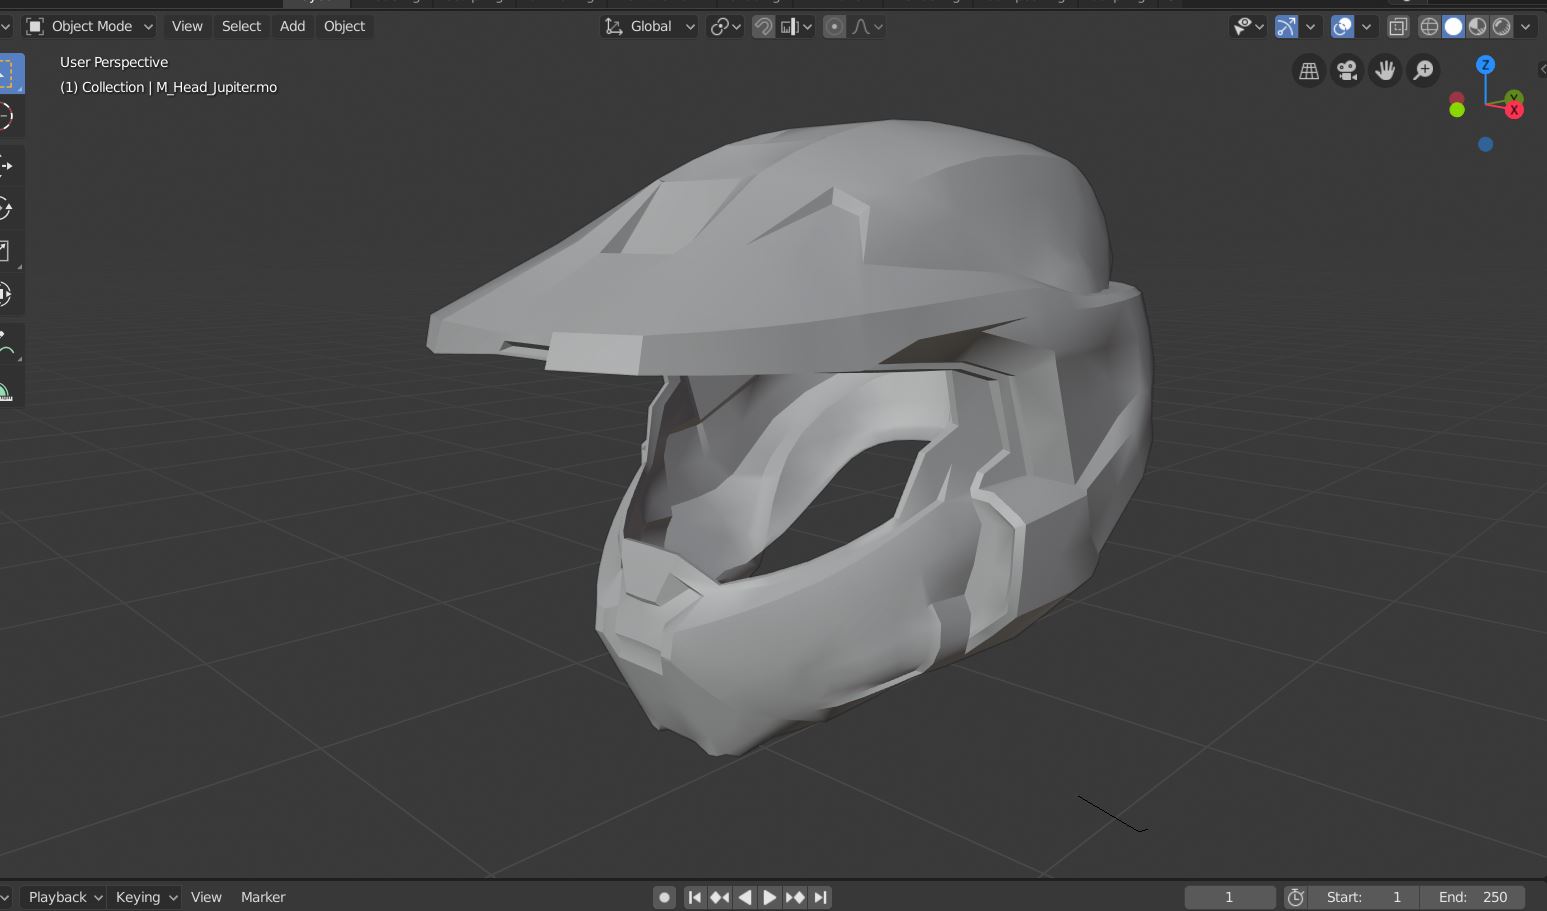Screen dimensions: 1547x911
Task: Toggle X-ray mode
Action: 1398,27
